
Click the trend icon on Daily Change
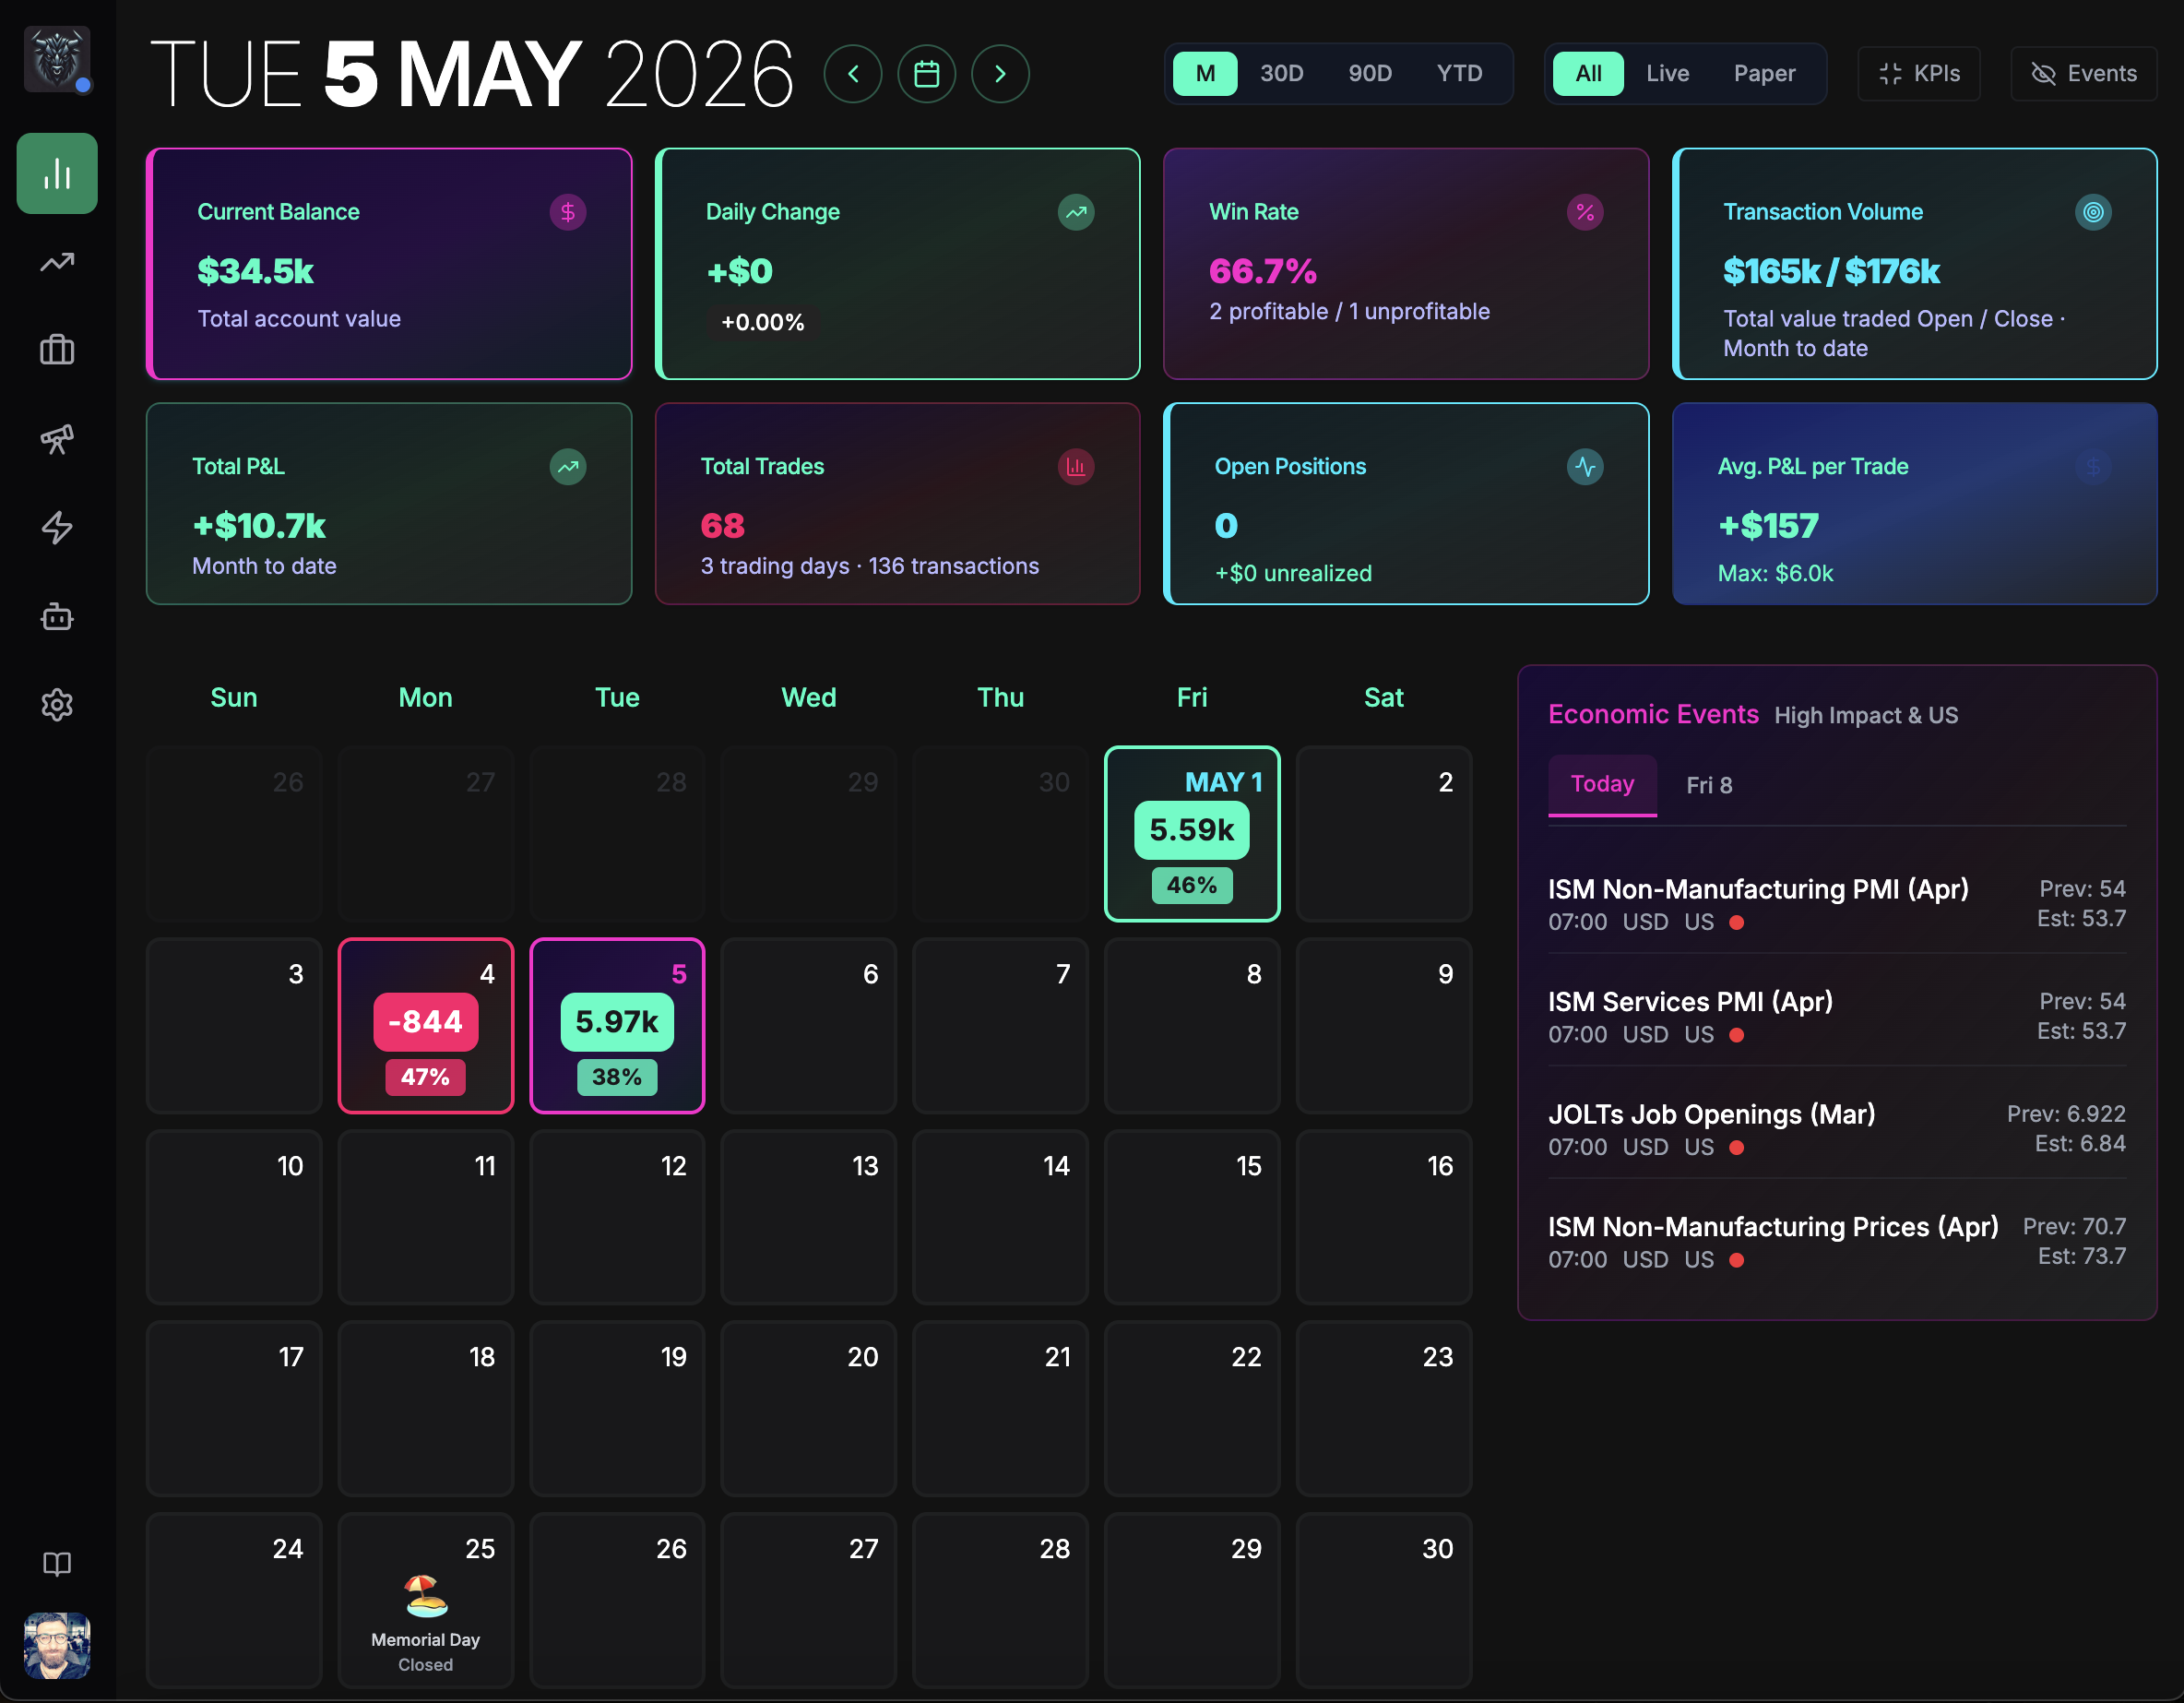(1076, 212)
